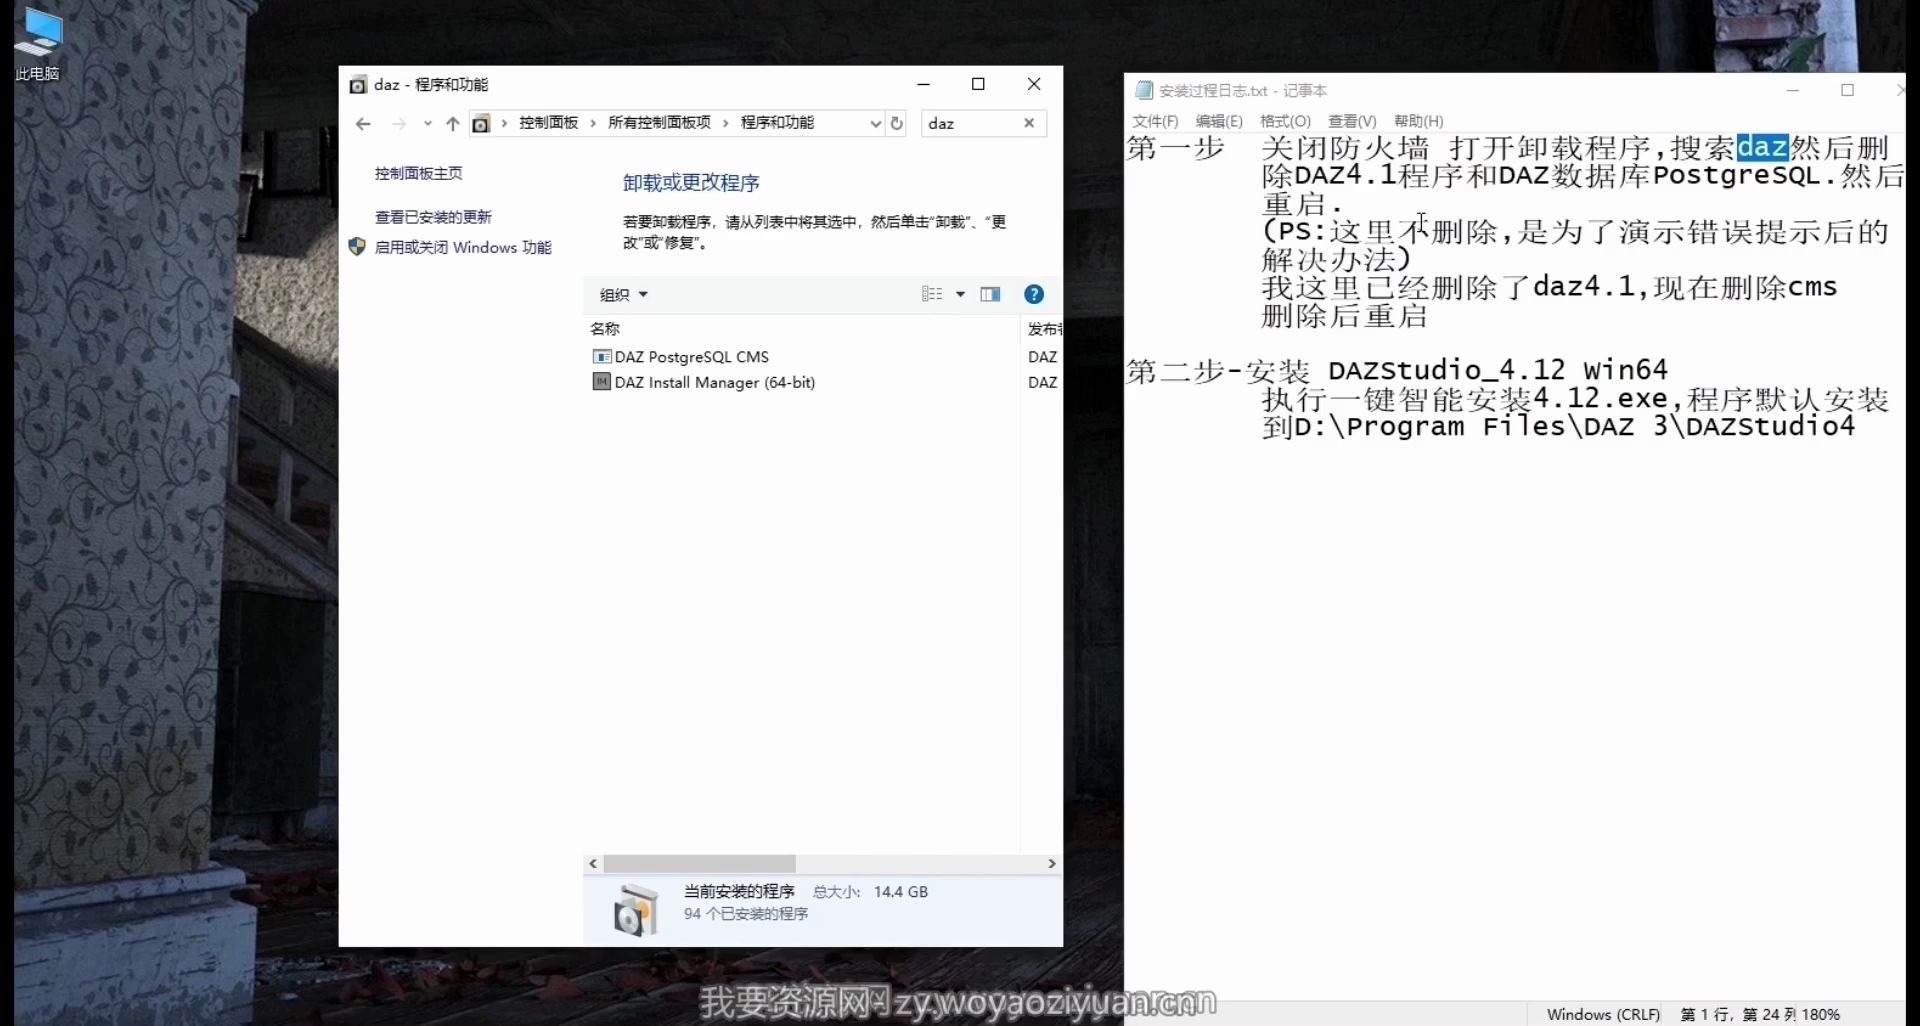
Task: Click the DAZ PostgreSQL CMS icon
Action: tap(601, 357)
